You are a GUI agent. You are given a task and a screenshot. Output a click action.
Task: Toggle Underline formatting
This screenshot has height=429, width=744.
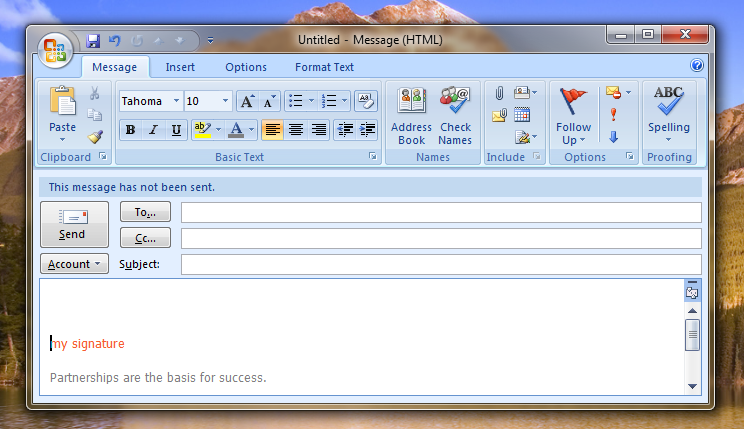click(176, 130)
